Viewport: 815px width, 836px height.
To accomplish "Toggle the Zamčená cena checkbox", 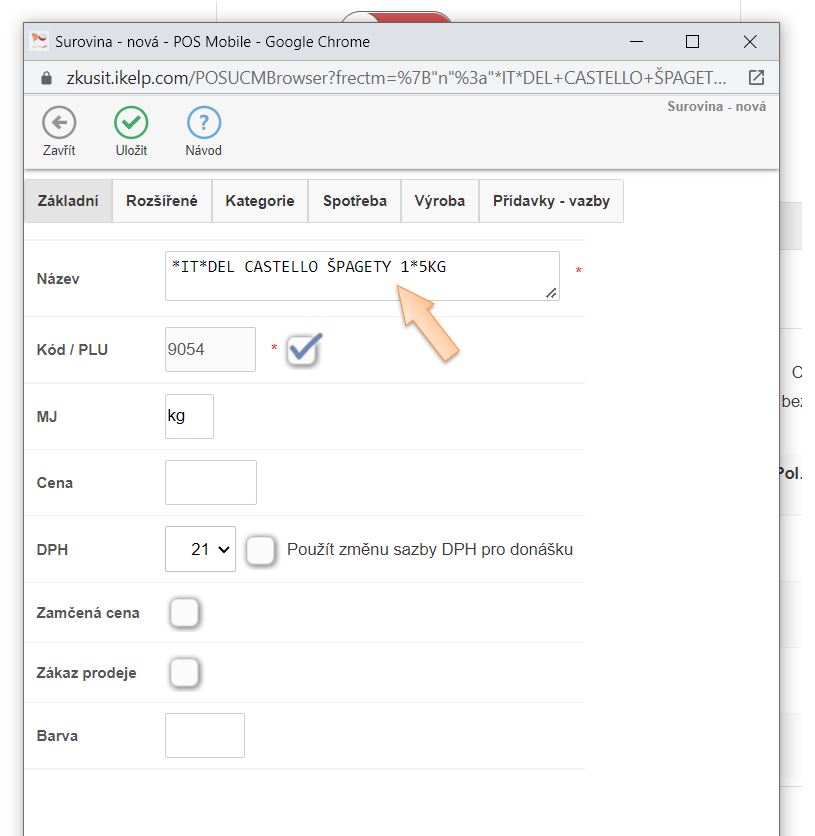I will pos(184,612).
